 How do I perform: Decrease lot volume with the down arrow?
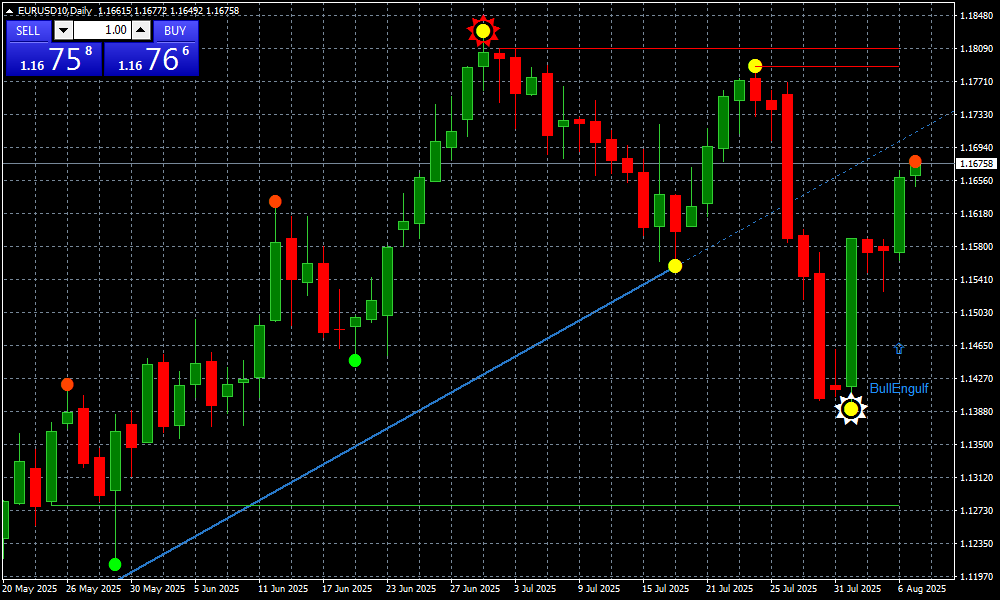pyautogui.click(x=63, y=30)
